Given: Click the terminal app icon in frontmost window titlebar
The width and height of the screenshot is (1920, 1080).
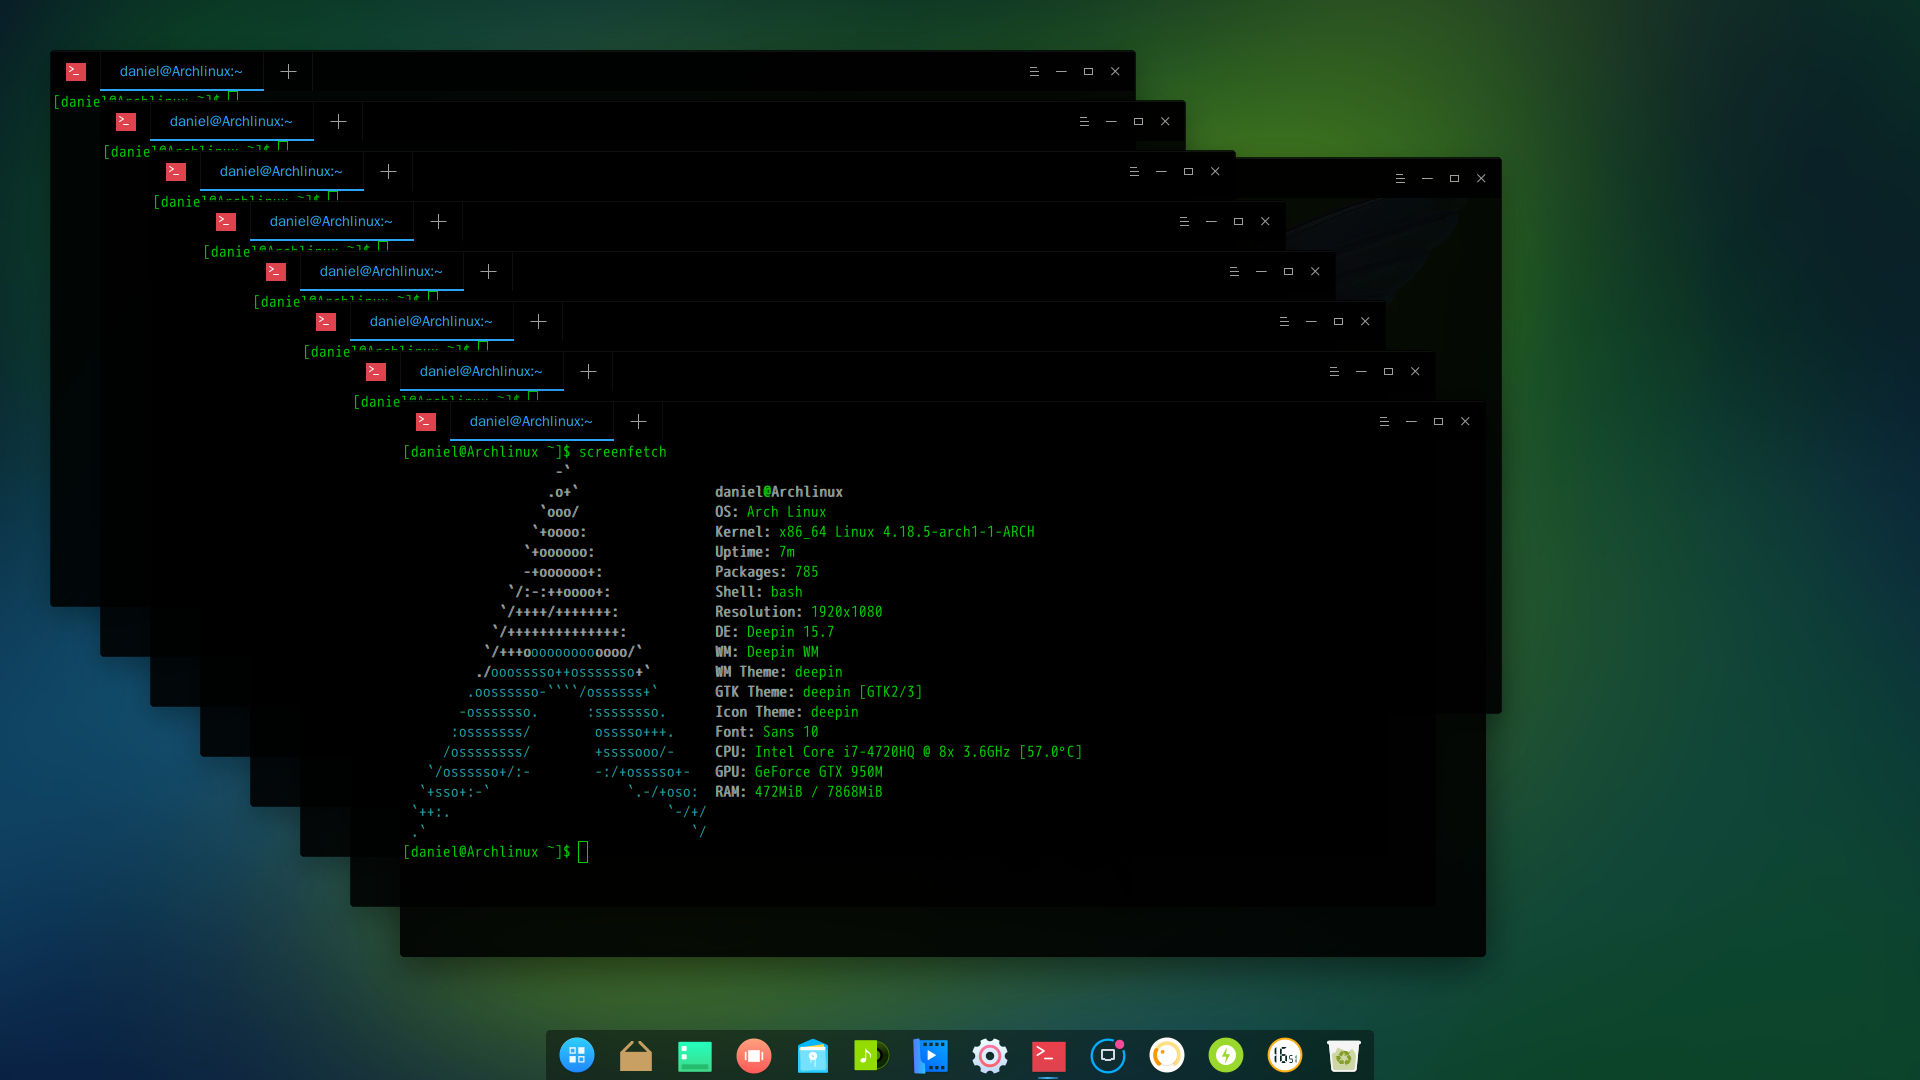Looking at the screenshot, I should (x=426, y=422).
